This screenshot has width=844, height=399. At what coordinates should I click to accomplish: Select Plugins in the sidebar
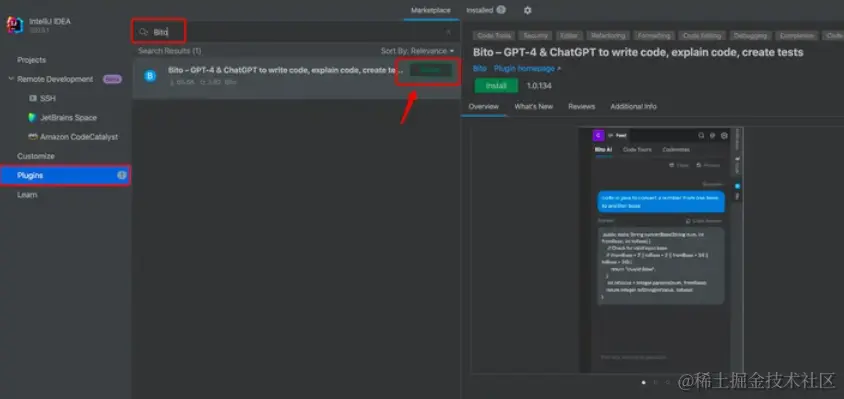tap(66, 176)
